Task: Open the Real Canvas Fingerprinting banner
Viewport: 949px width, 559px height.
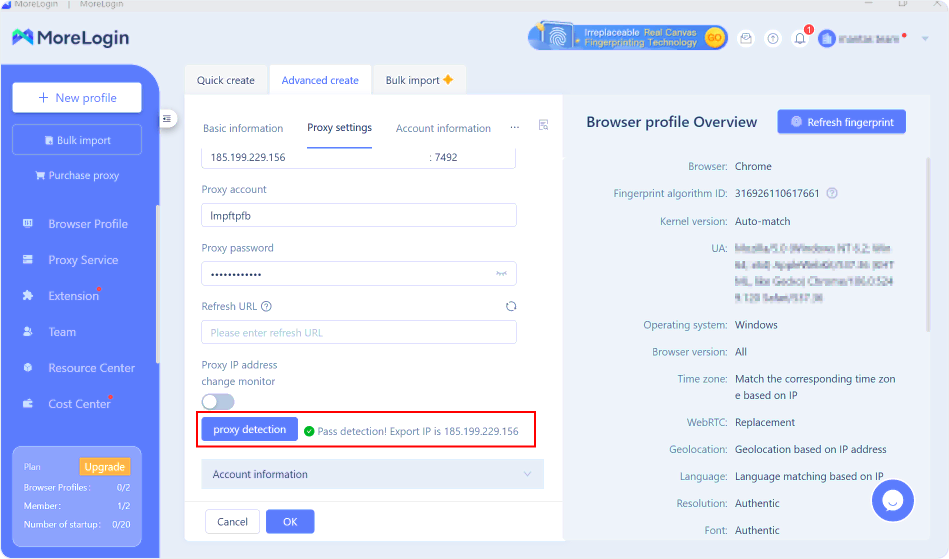Action: [628, 38]
